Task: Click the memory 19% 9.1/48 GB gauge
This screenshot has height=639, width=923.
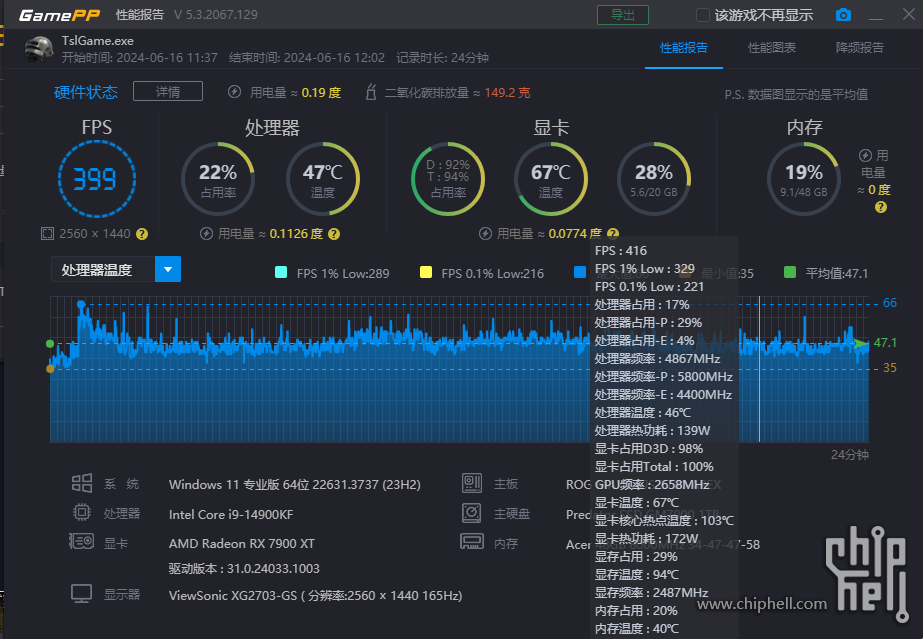Action: [804, 179]
